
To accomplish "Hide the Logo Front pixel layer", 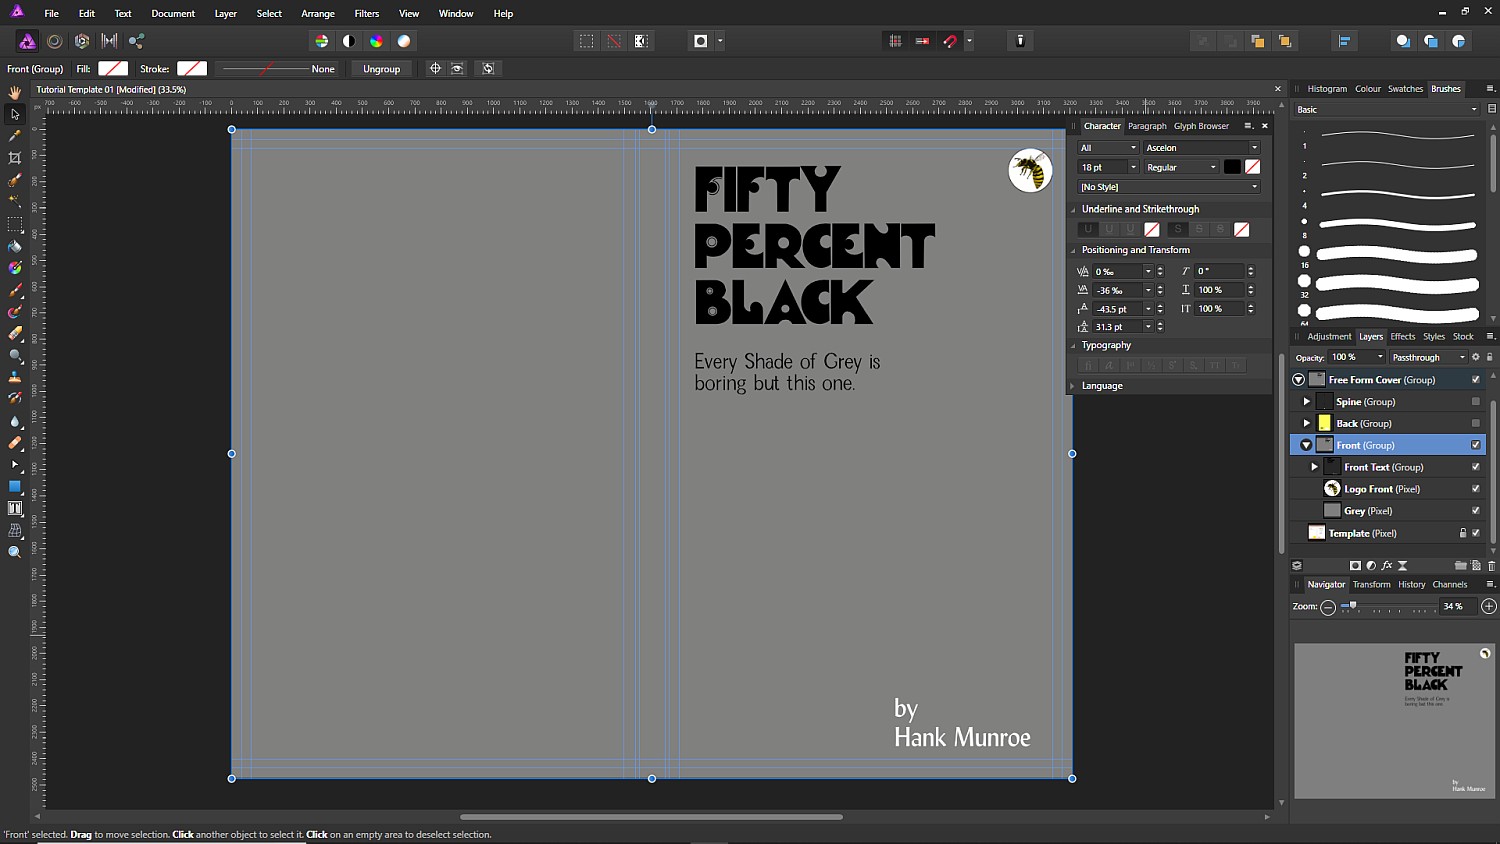I will 1475,489.
